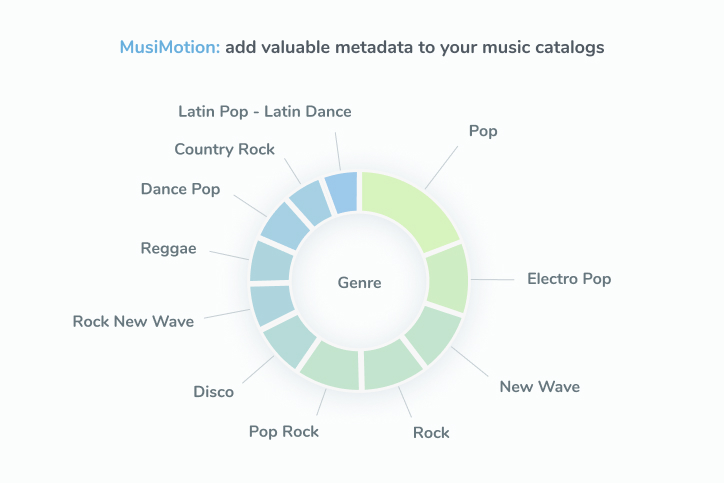This screenshot has width=724, height=483.
Task: Click the blue Latin Pop segment
Action: [342, 193]
